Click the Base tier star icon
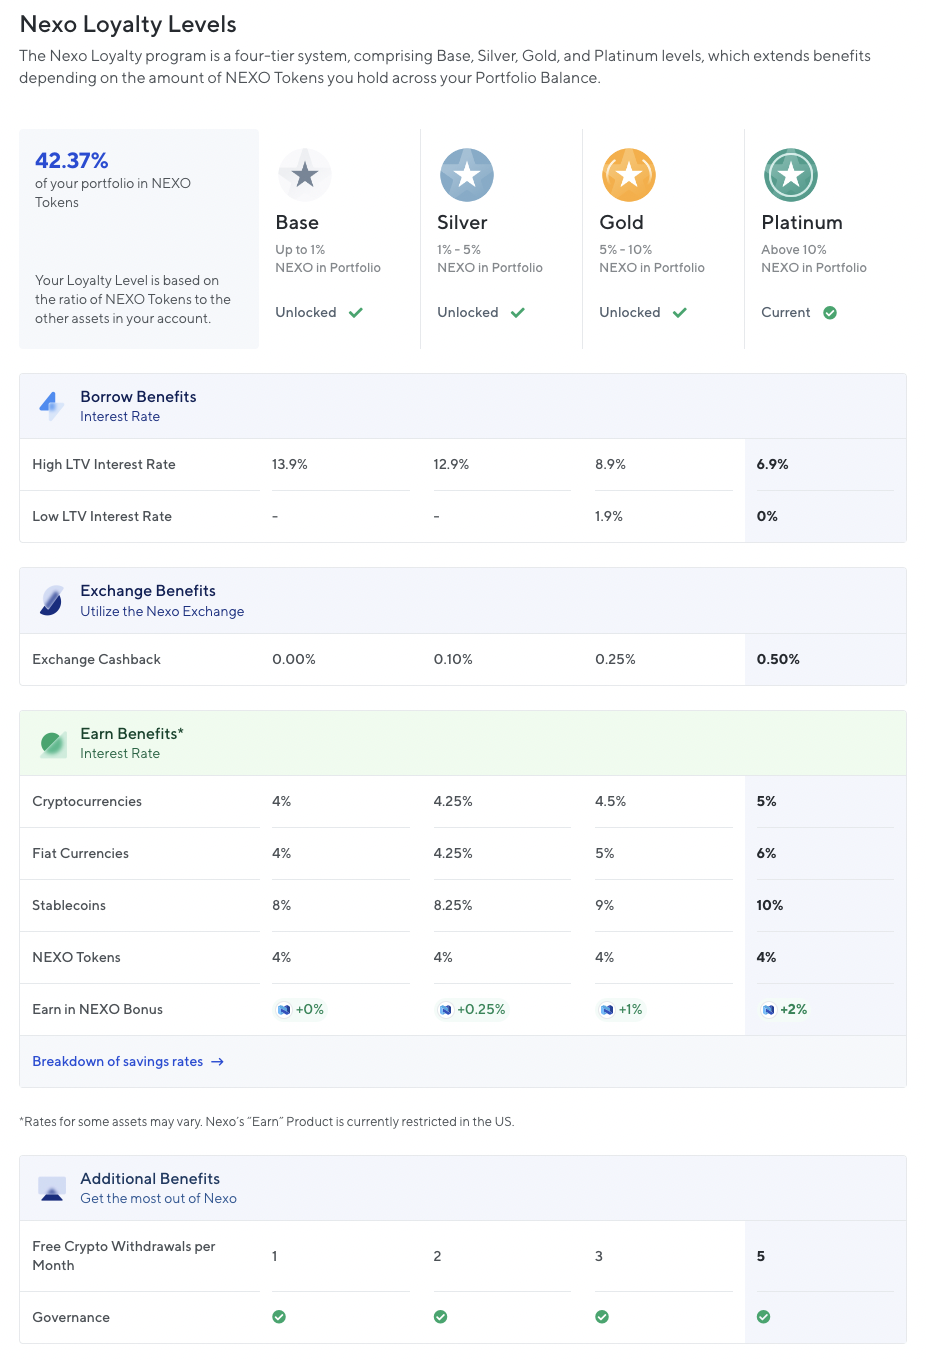Viewport: 926px width, 1360px height. tap(304, 175)
